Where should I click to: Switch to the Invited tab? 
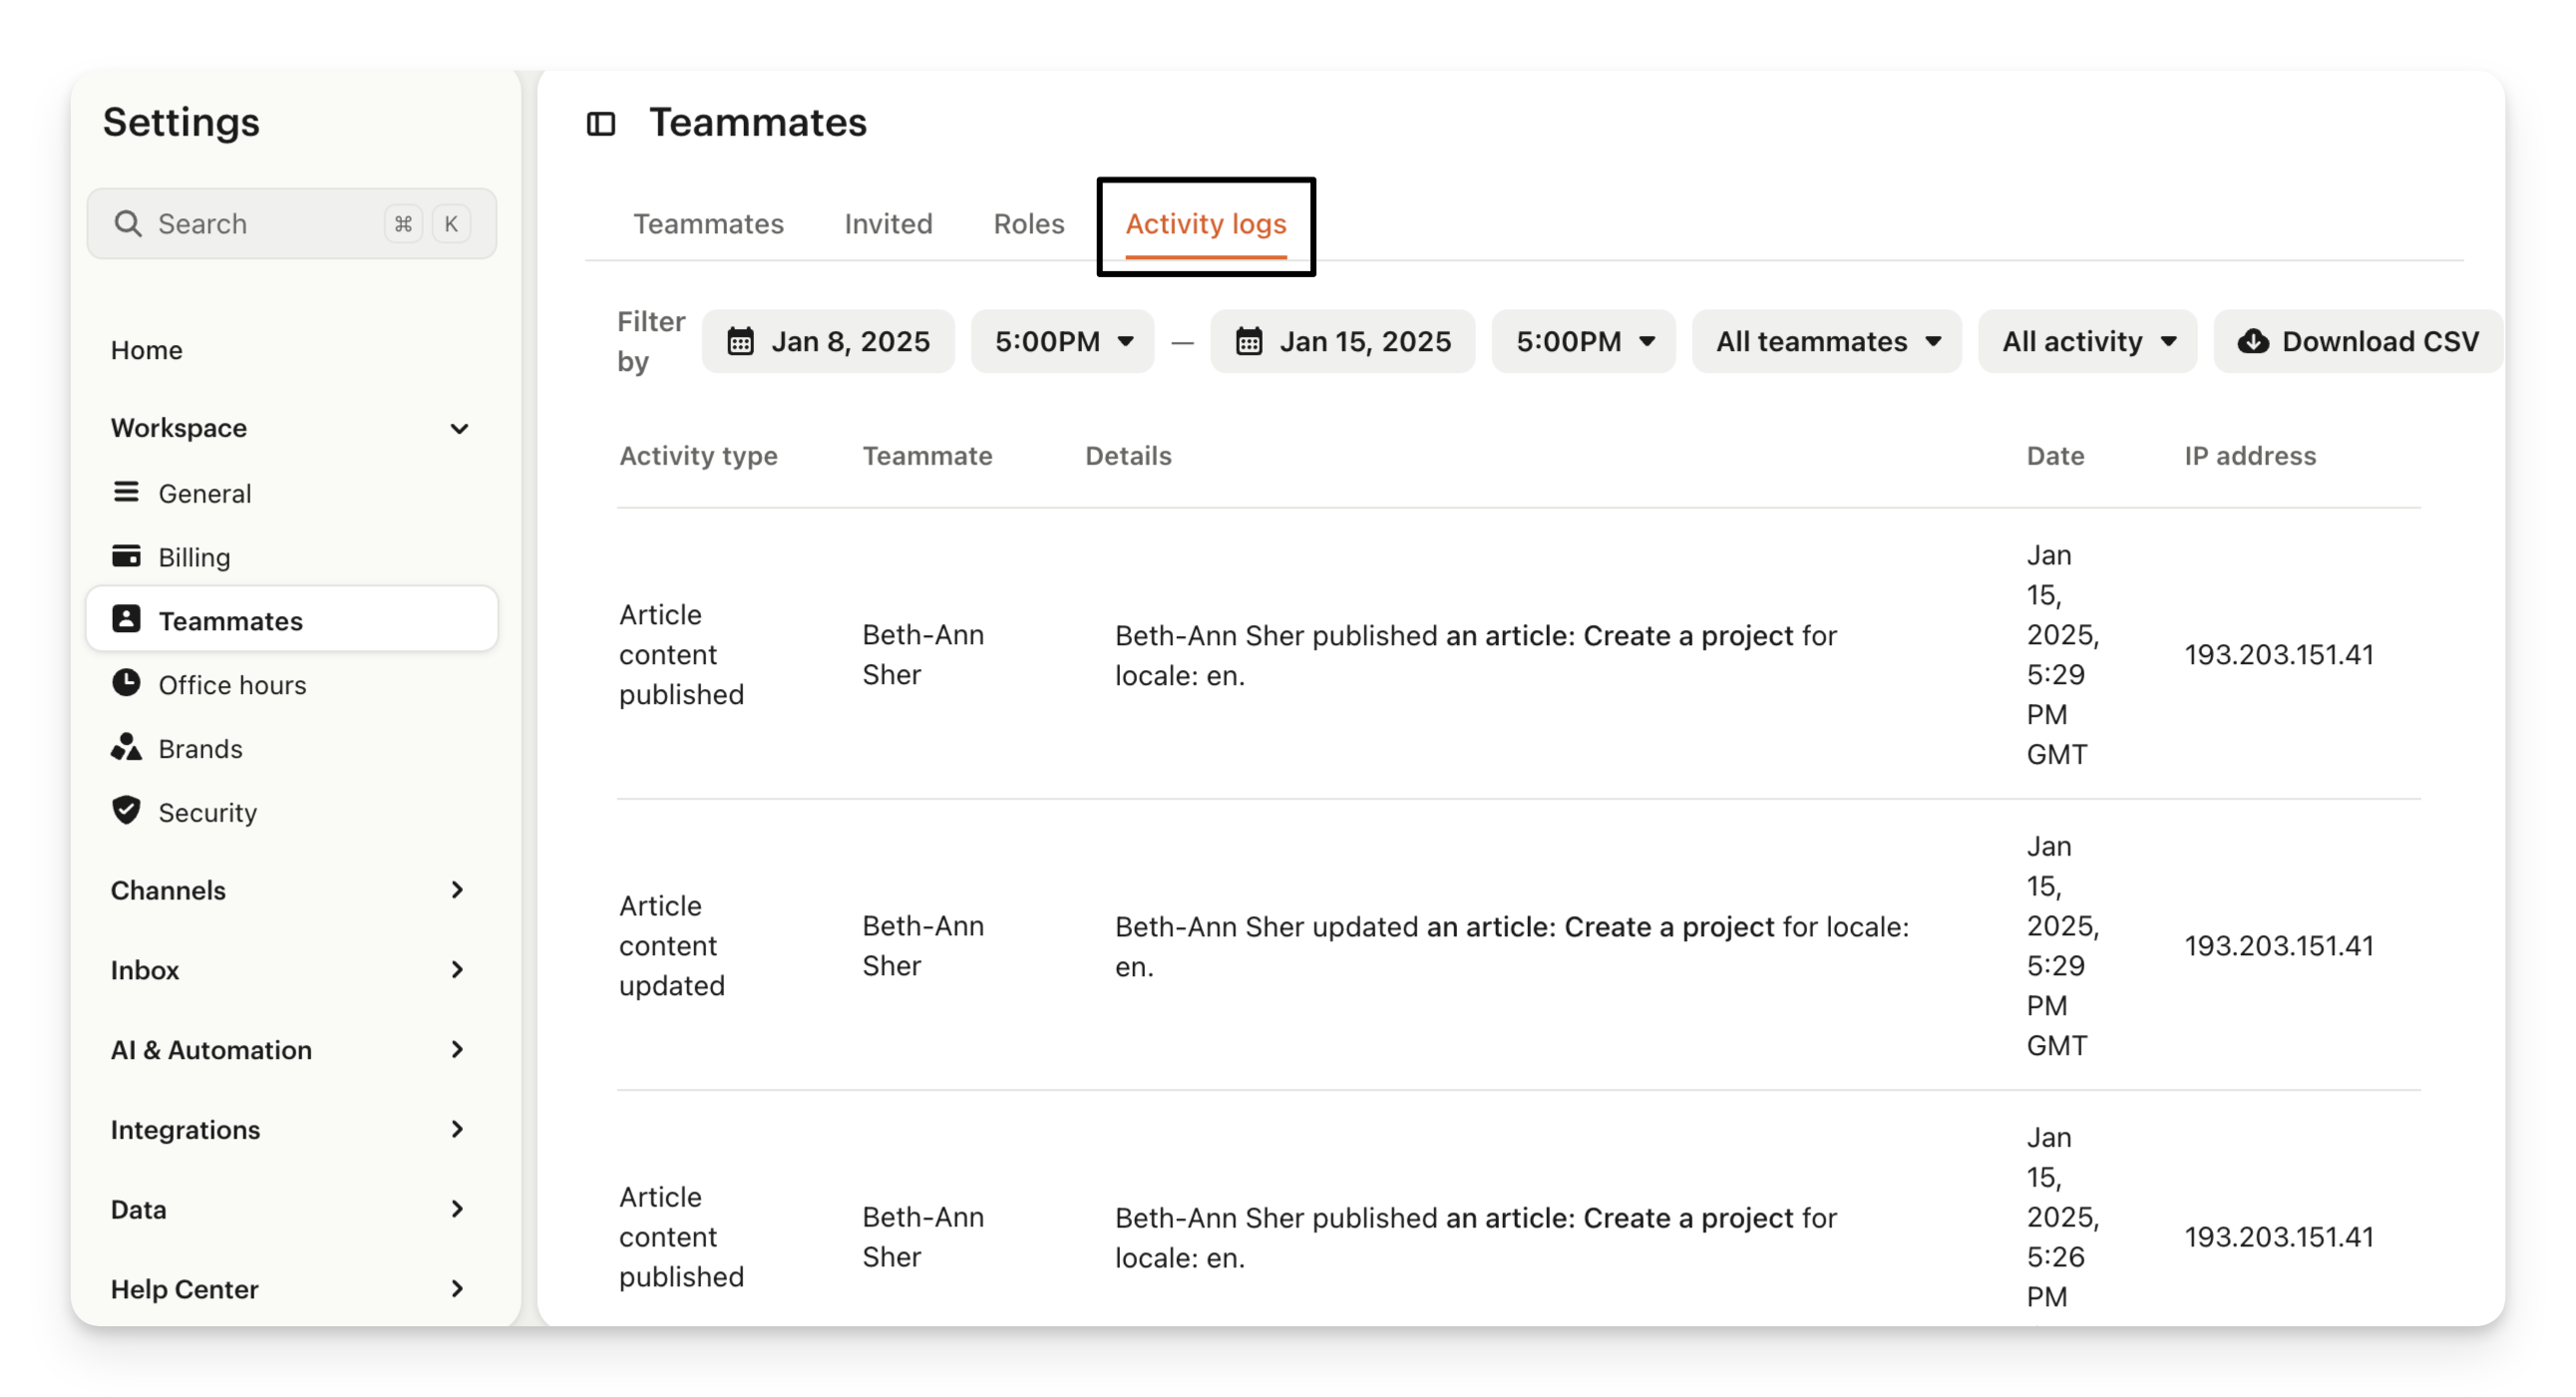pos(888,224)
